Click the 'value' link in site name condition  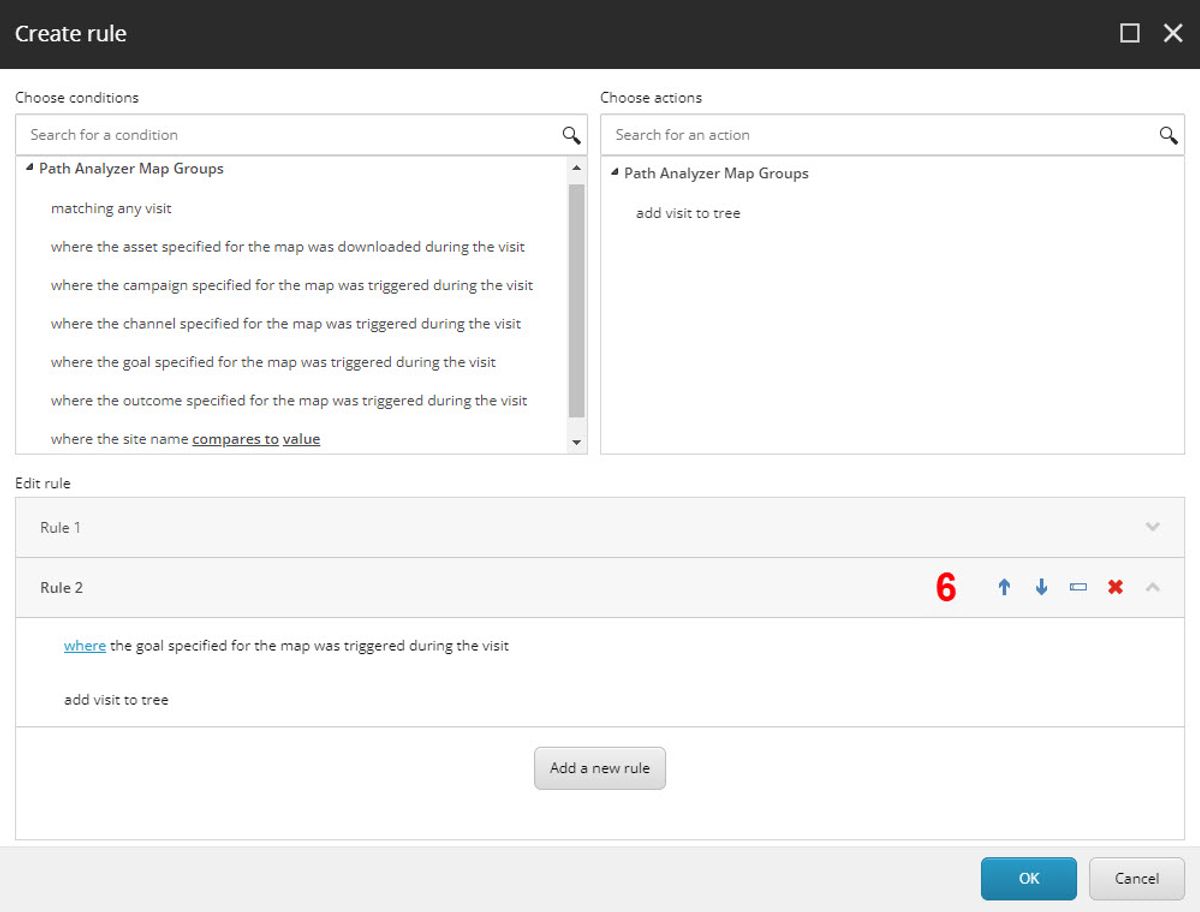pyautogui.click(x=301, y=439)
